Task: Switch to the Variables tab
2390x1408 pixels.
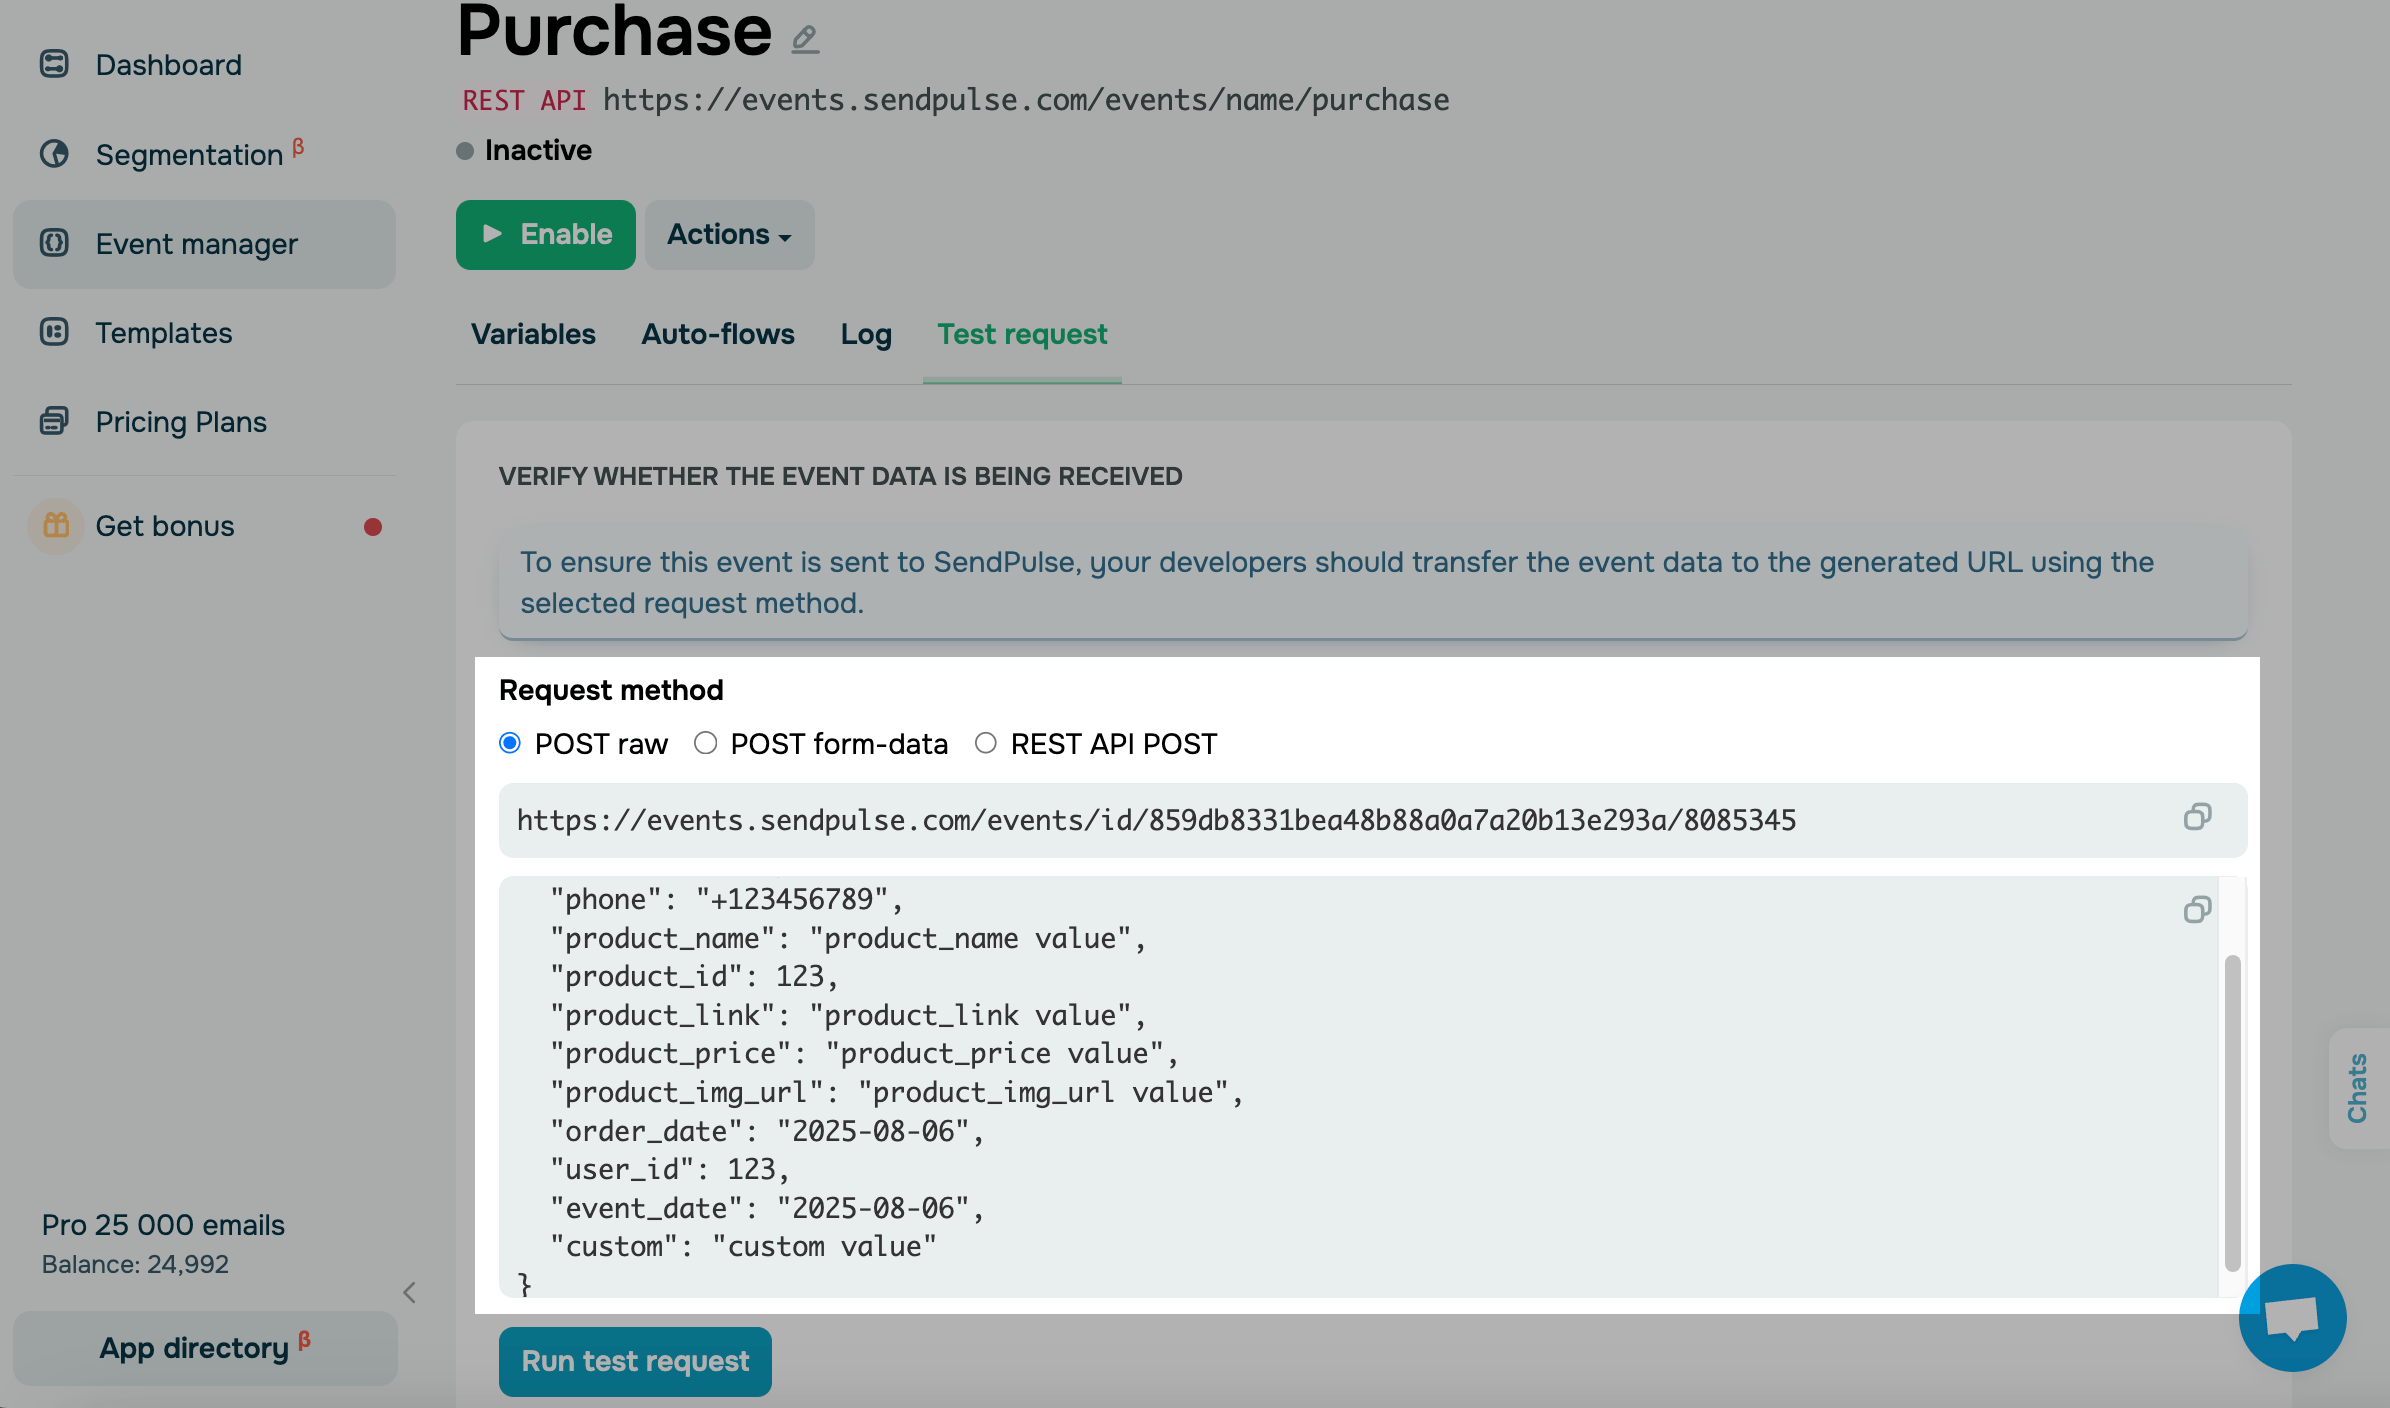Action: 533,334
